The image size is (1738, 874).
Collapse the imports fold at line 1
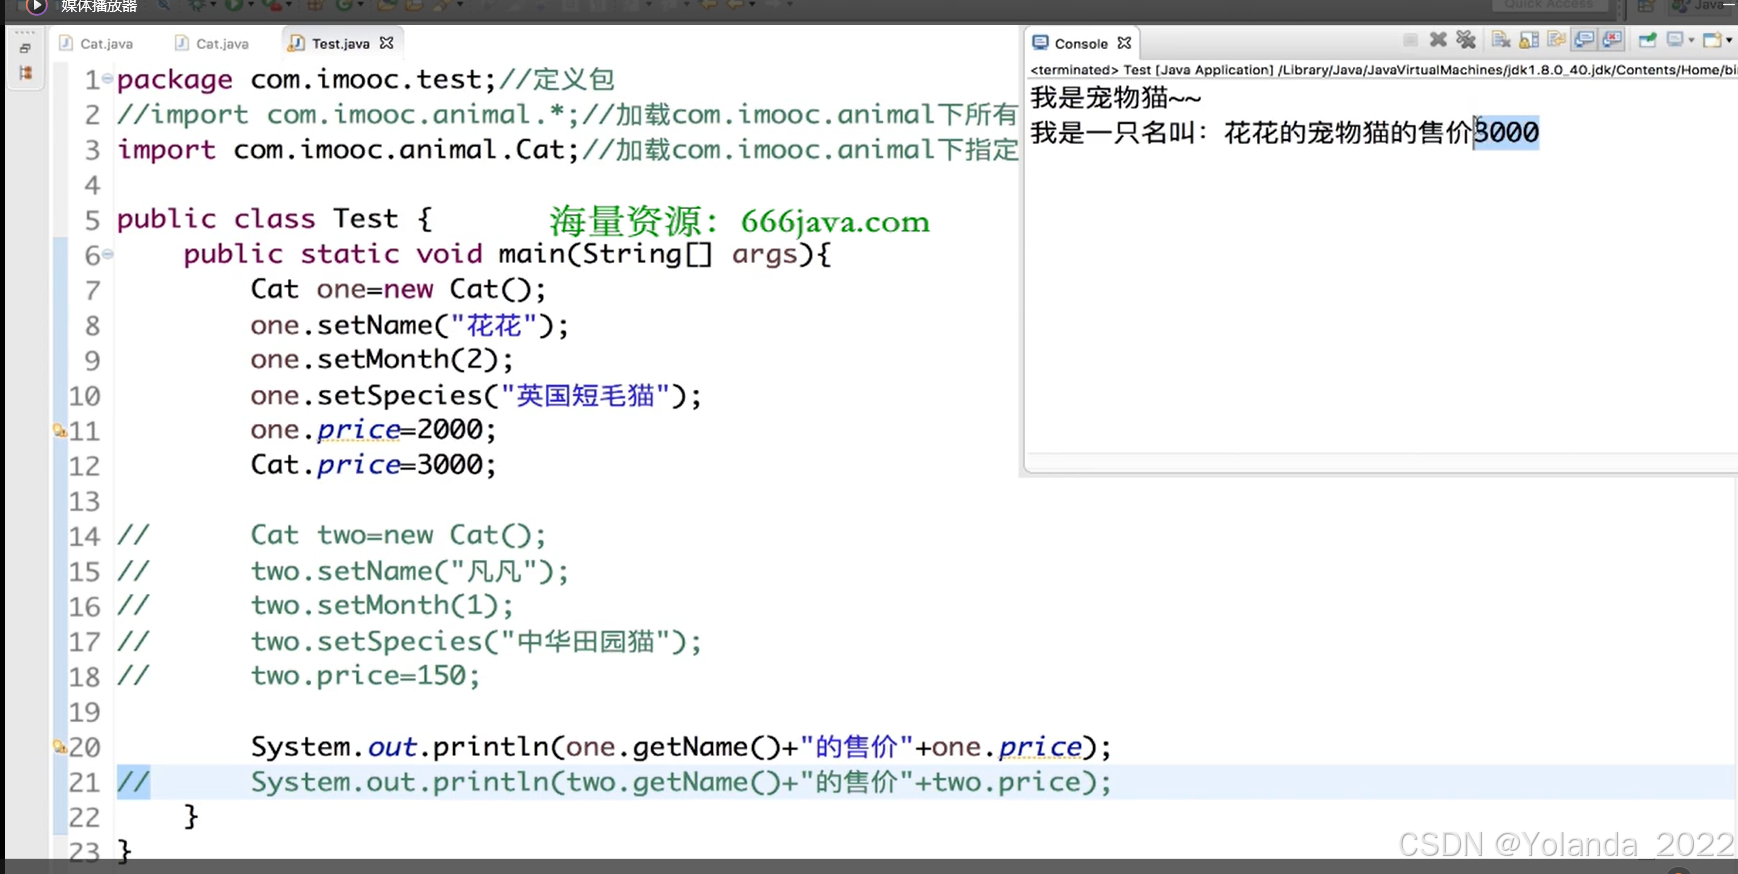[x=107, y=78]
